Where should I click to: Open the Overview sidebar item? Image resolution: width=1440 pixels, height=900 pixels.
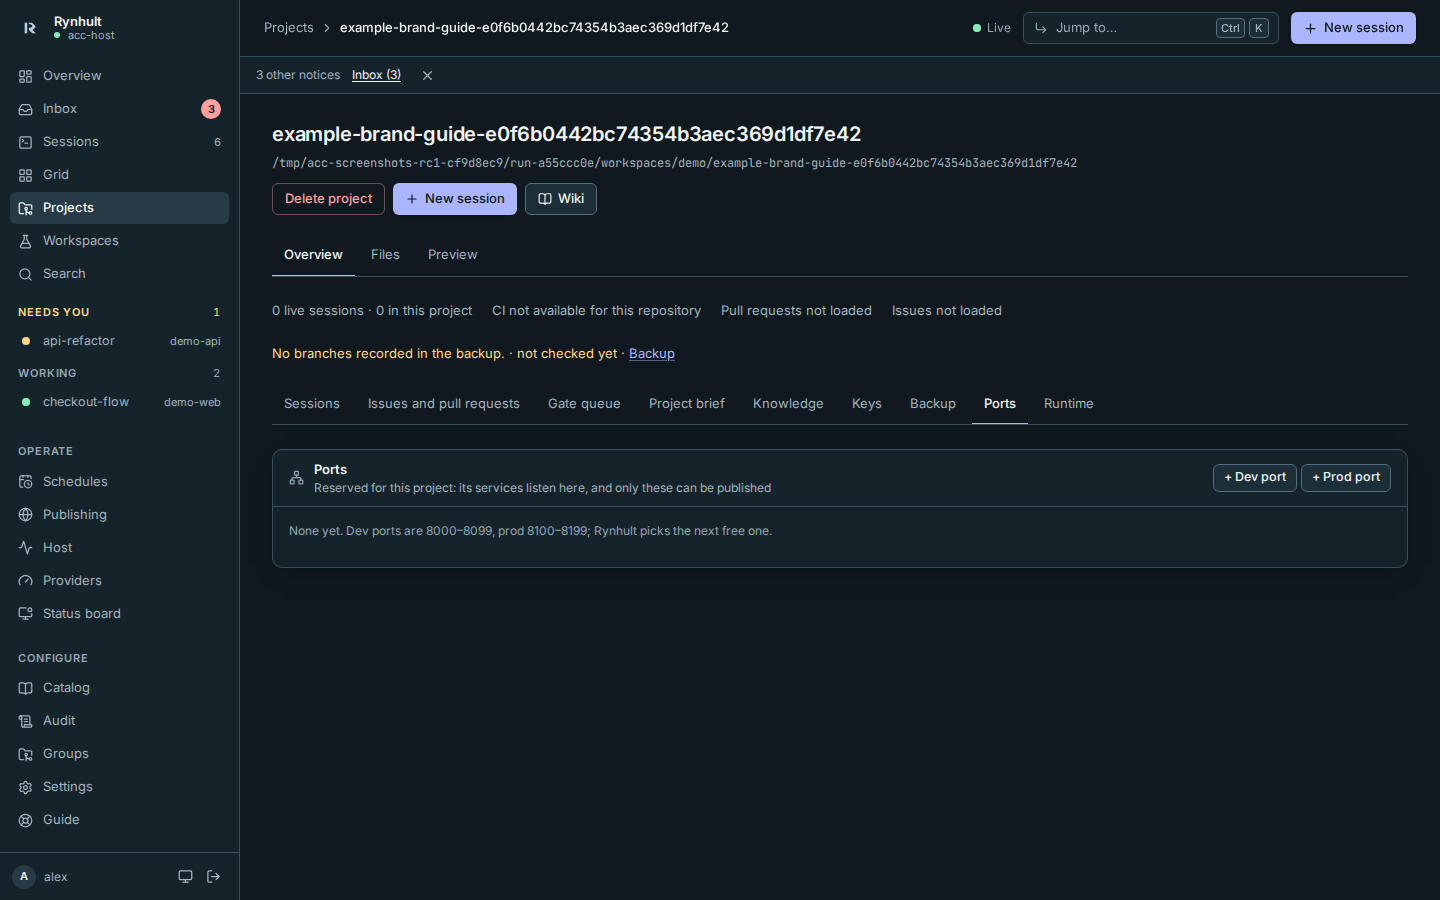[x=119, y=76]
